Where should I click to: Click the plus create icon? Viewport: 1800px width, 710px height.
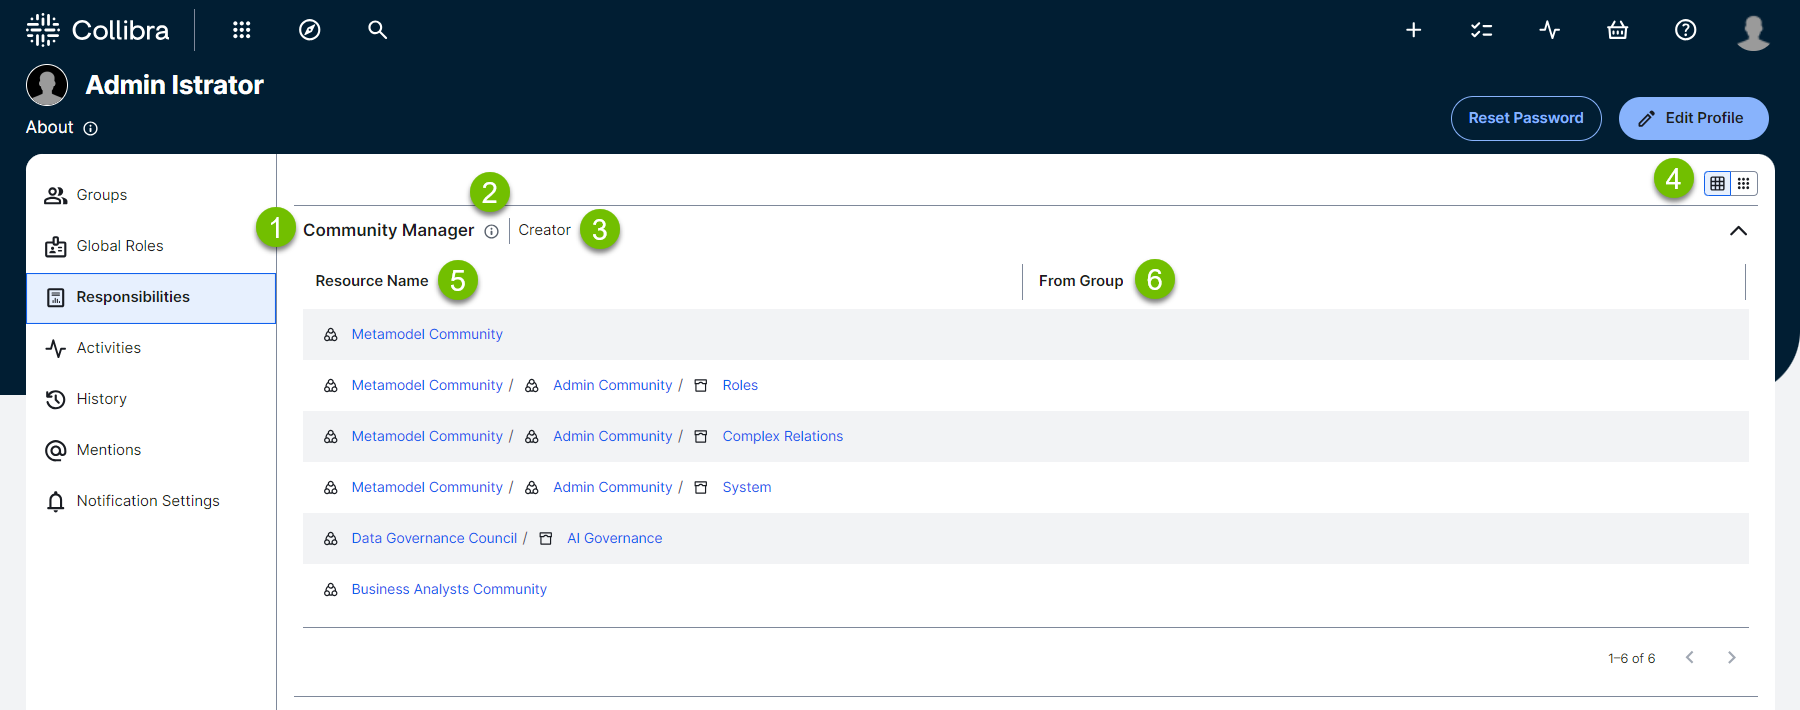[1413, 30]
